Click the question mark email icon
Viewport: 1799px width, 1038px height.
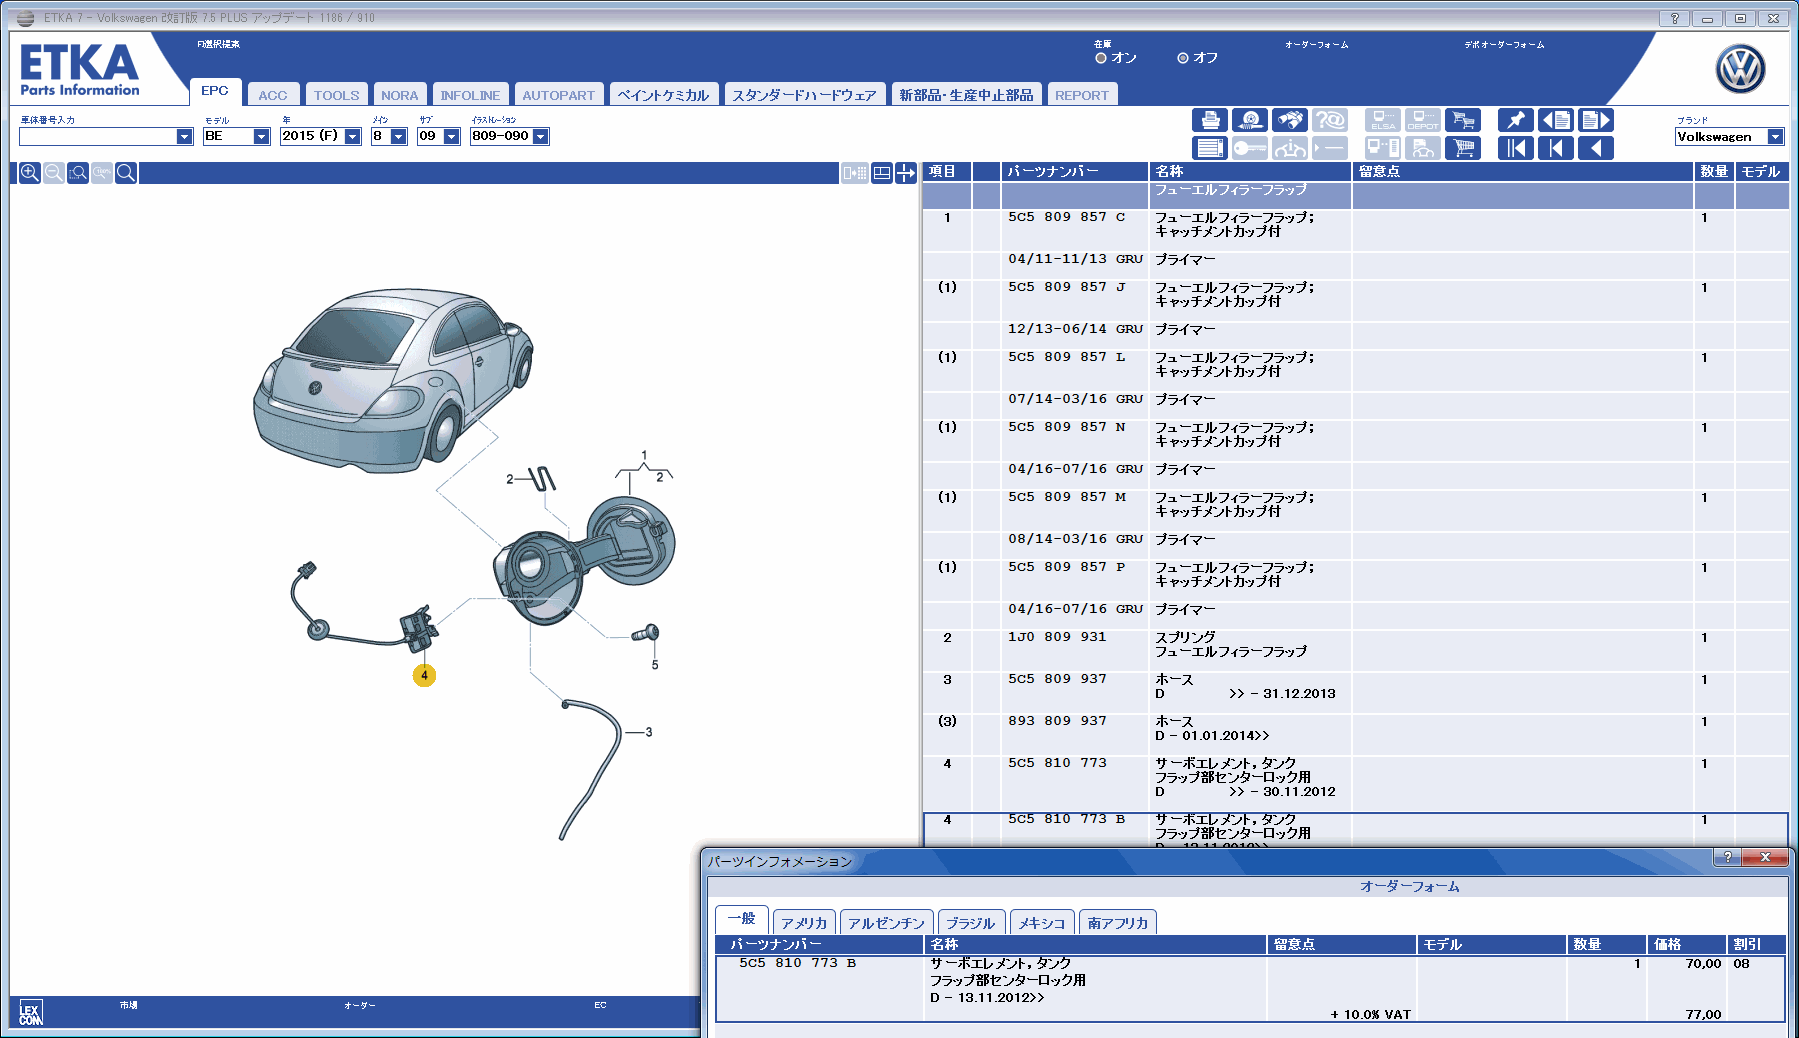click(1330, 120)
